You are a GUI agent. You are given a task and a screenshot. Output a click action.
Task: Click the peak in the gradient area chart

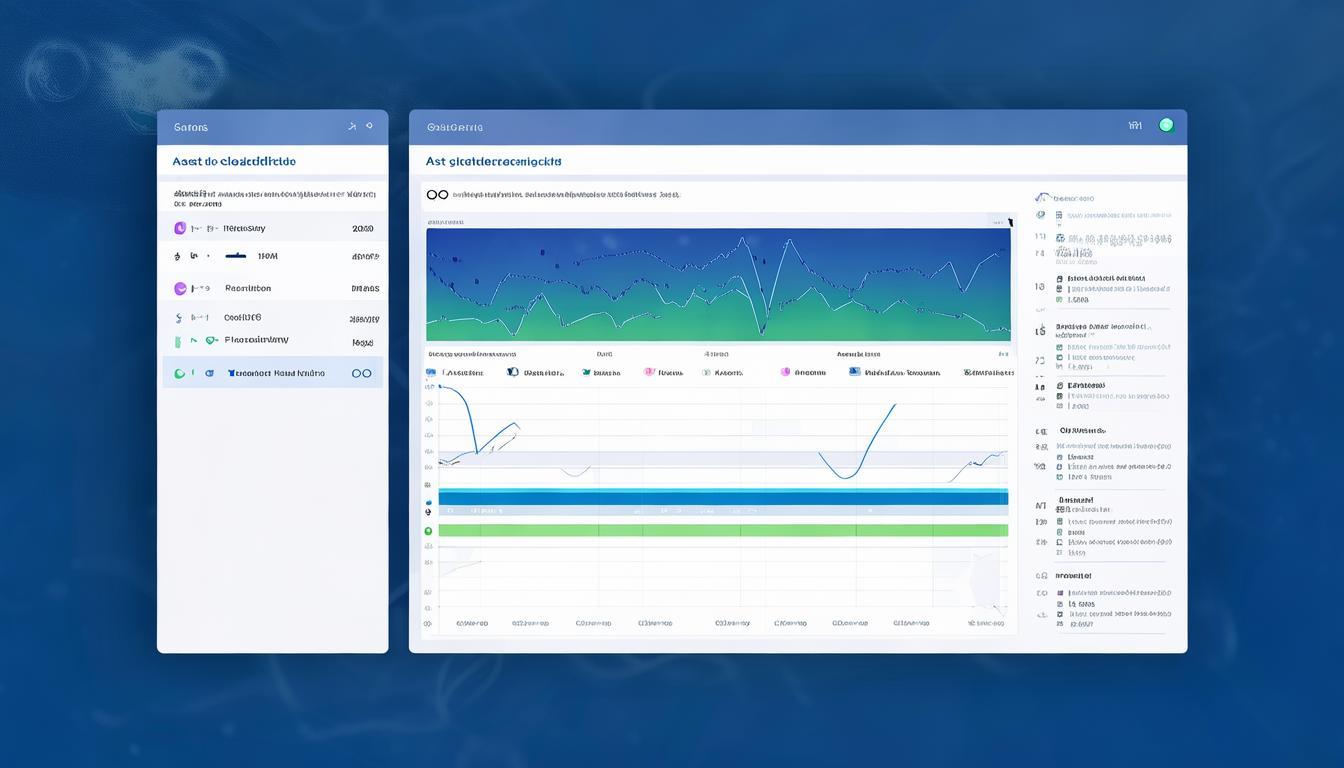coord(744,238)
